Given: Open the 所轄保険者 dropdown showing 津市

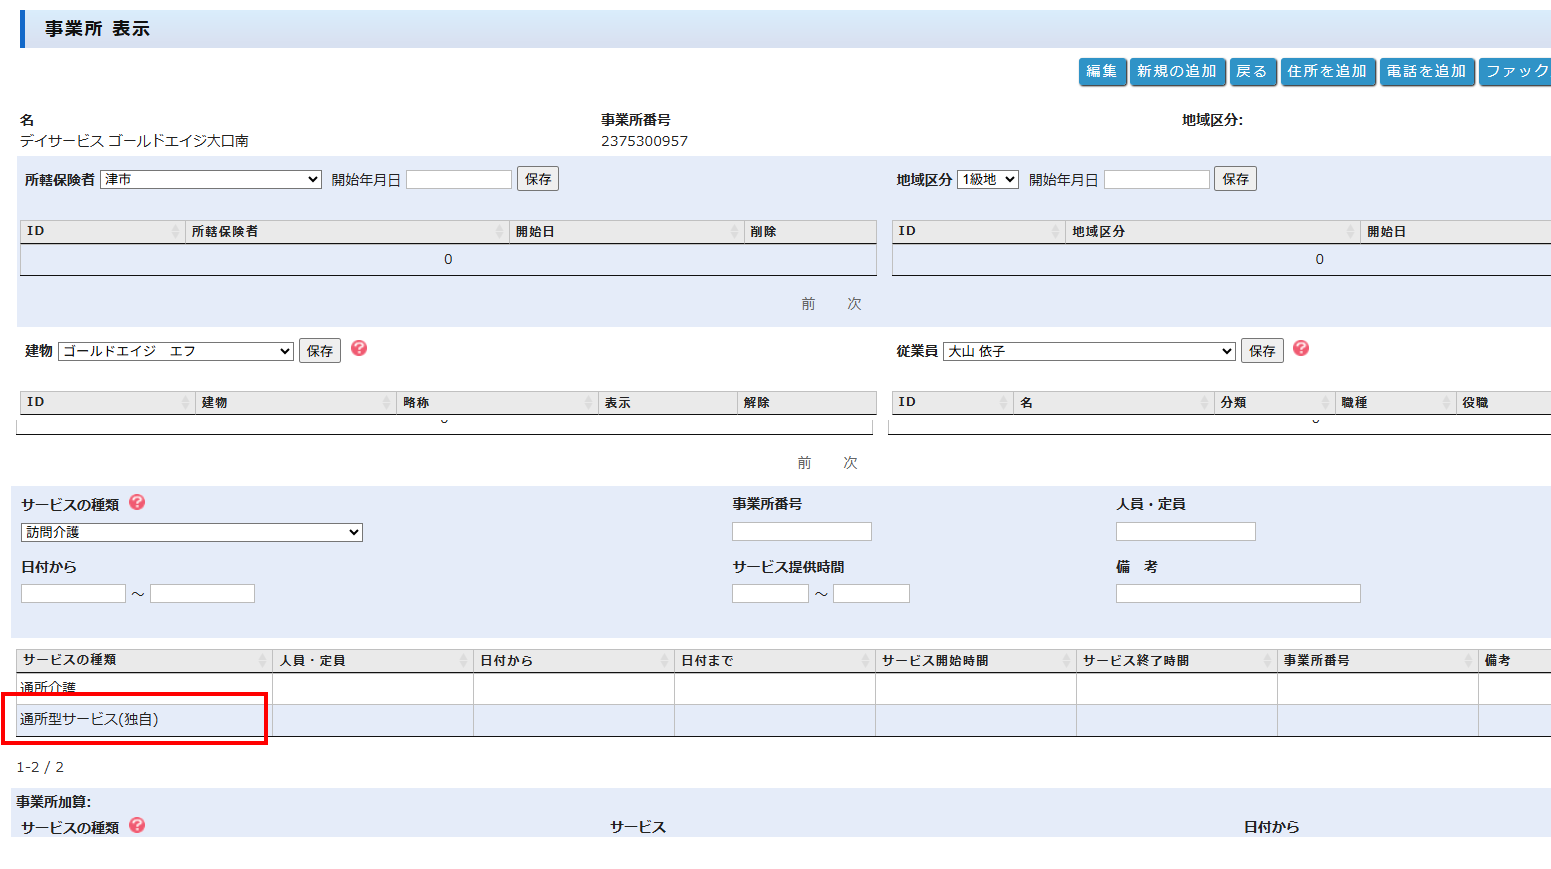Looking at the screenshot, I should 211,180.
